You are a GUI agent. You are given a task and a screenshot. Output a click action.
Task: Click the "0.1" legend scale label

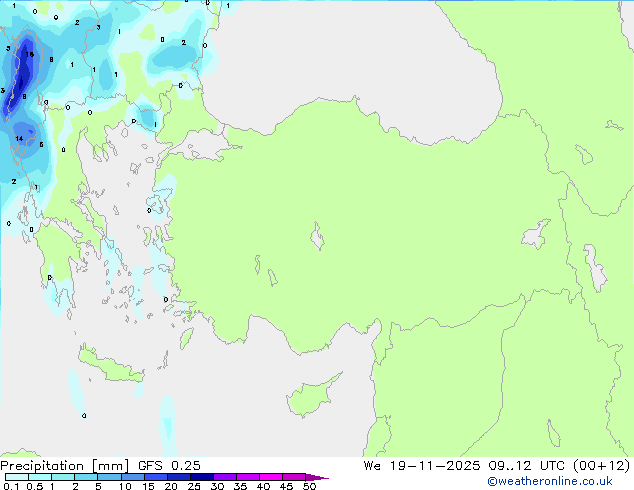click(x=11, y=486)
